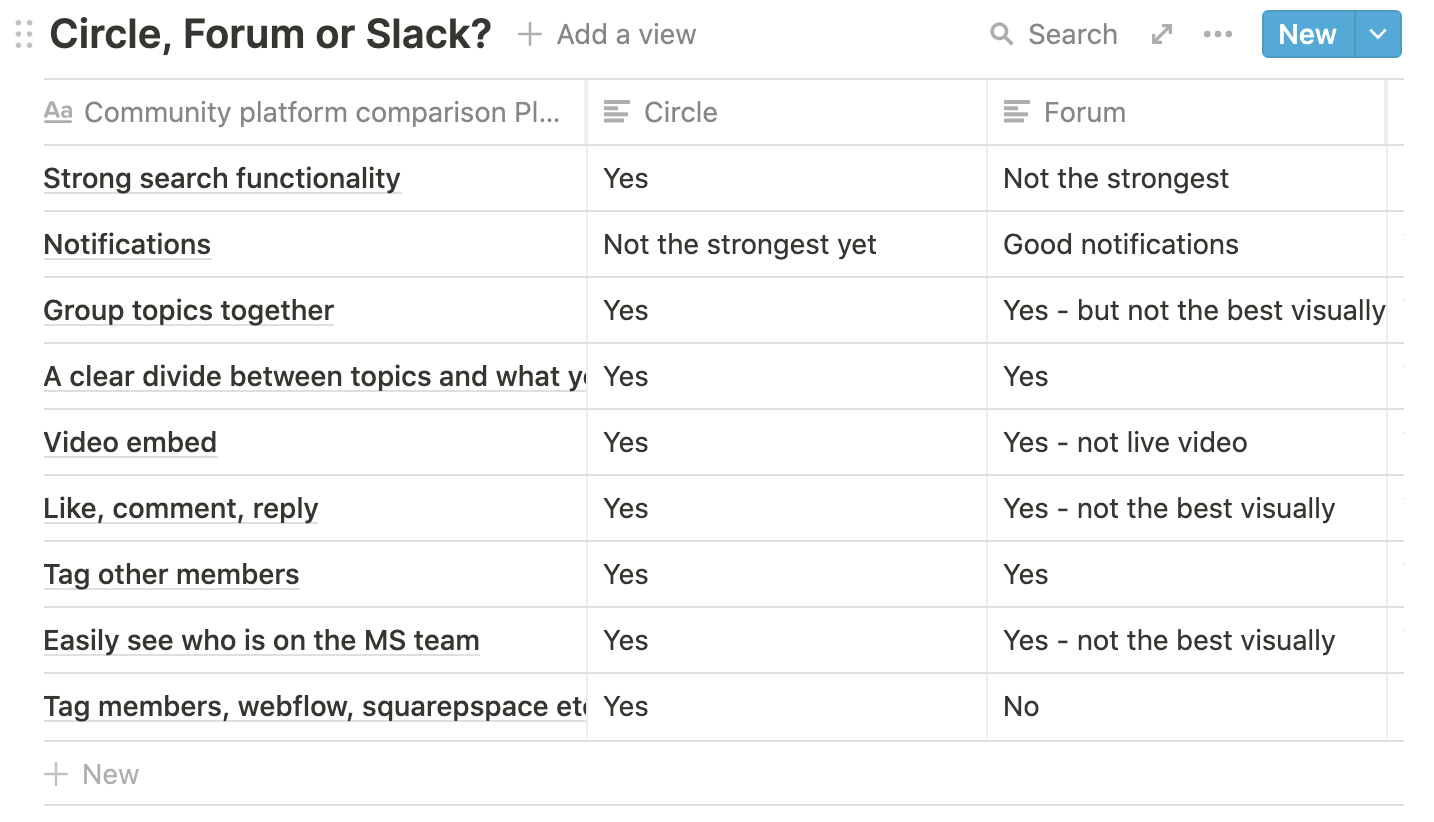This screenshot has width=1434, height=822.
Task: Open the Tag other members row
Action: tap(171, 574)
